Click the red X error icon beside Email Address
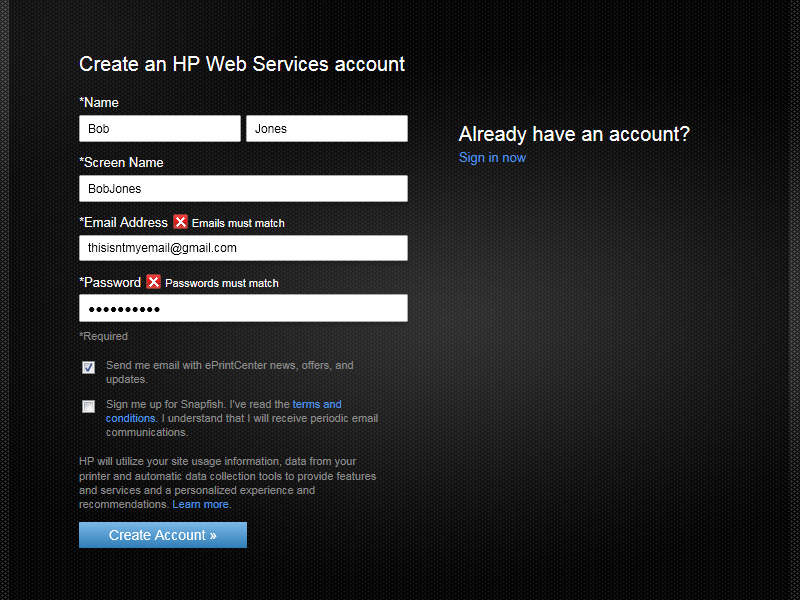This screenshot has height=600, width=800. click(181, 222)
